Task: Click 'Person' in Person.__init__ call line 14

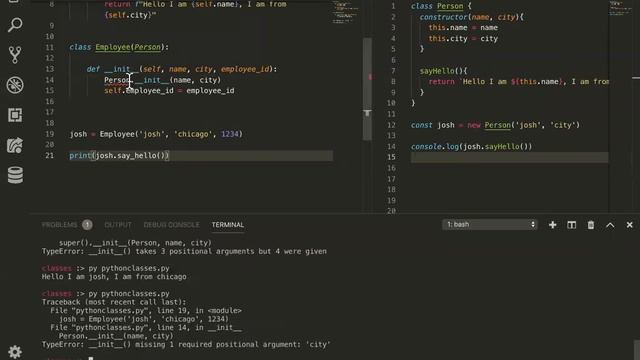Action: 117,80
